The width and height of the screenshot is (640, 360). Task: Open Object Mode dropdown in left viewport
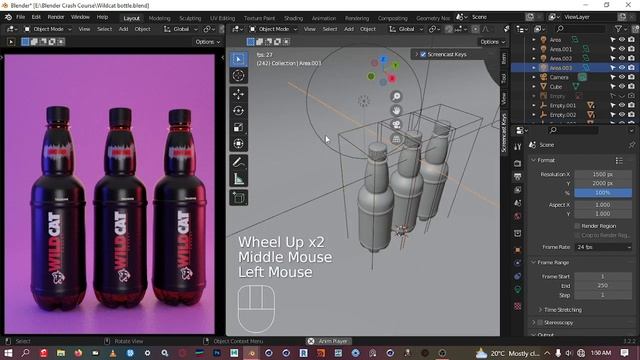coord(48,29)
